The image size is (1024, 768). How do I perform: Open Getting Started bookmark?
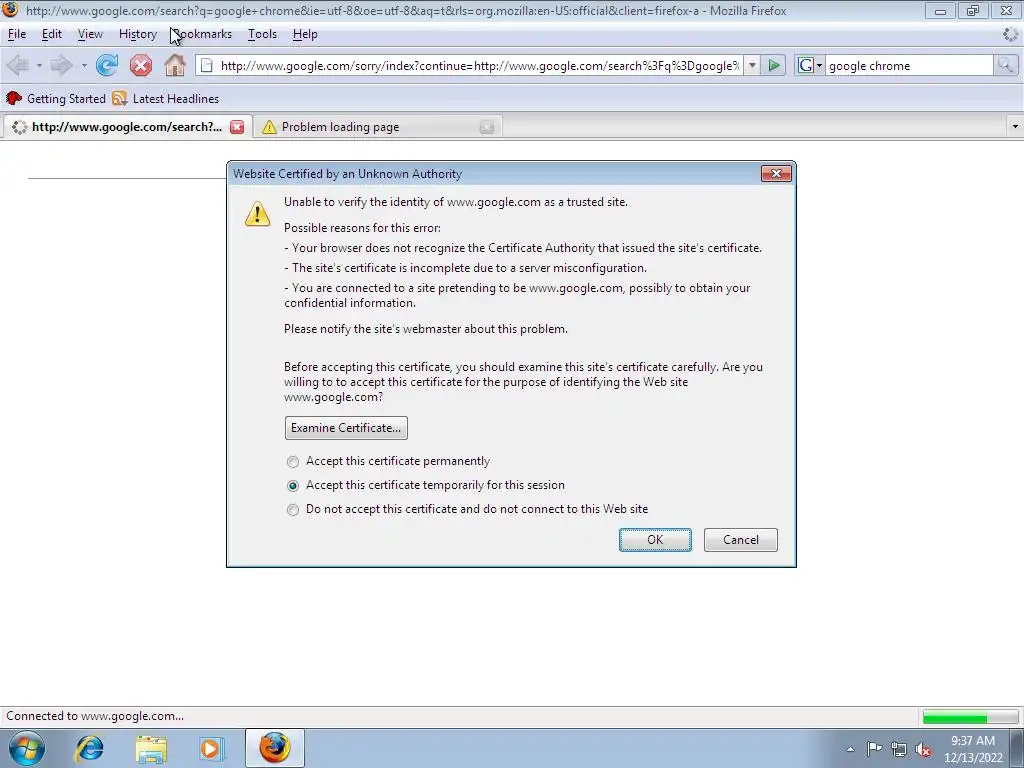point(56,99)
